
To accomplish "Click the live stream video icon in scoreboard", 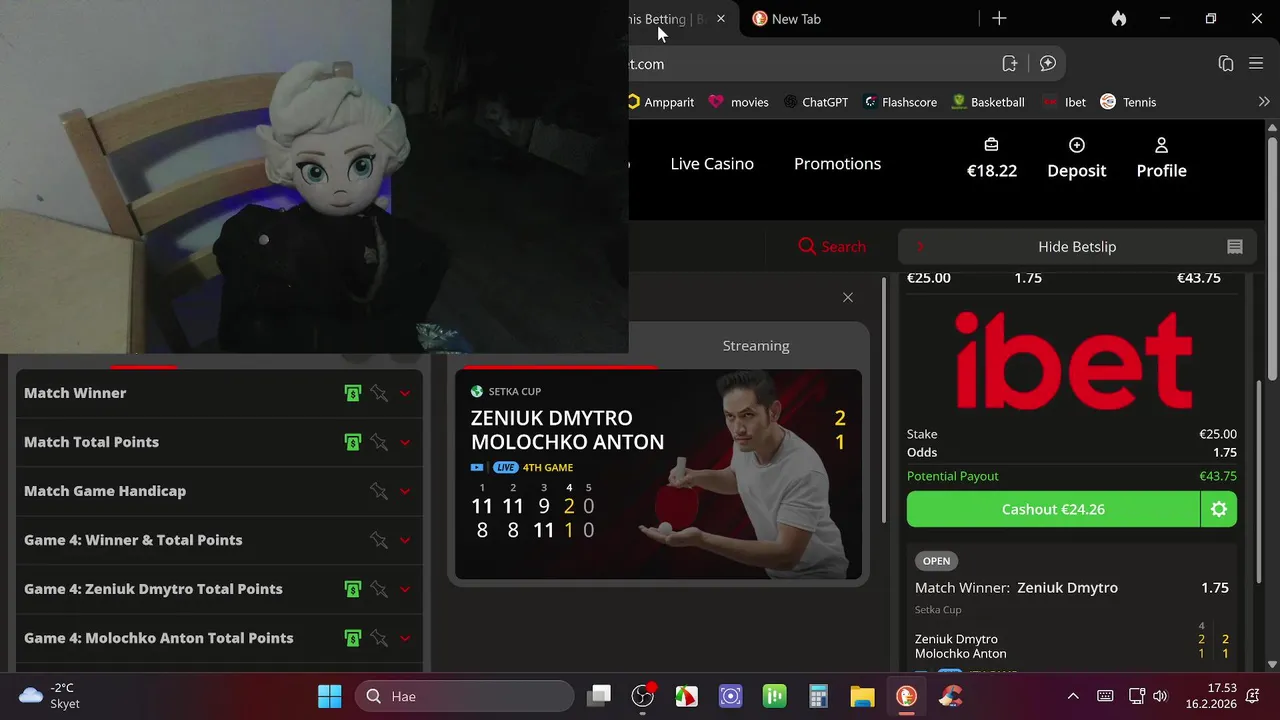I will [477, 467].
